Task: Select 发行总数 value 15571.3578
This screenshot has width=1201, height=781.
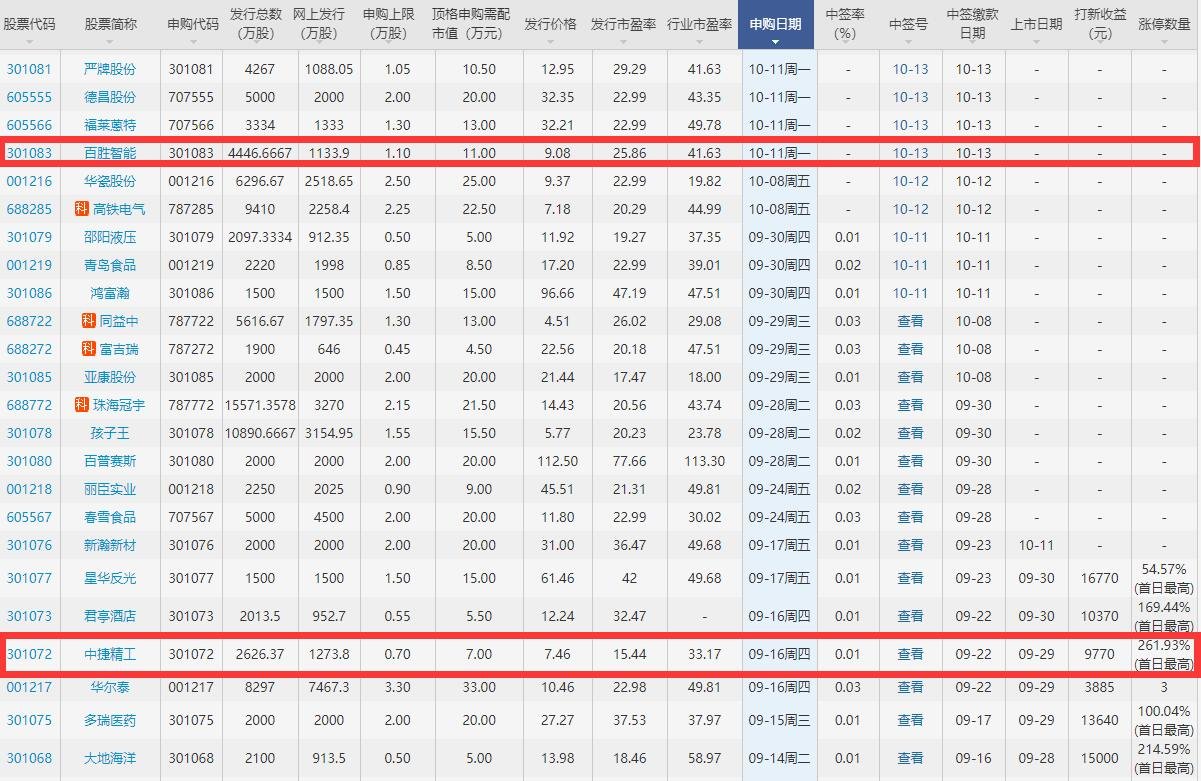Action: pyautogui.click(x=260, y=405)
